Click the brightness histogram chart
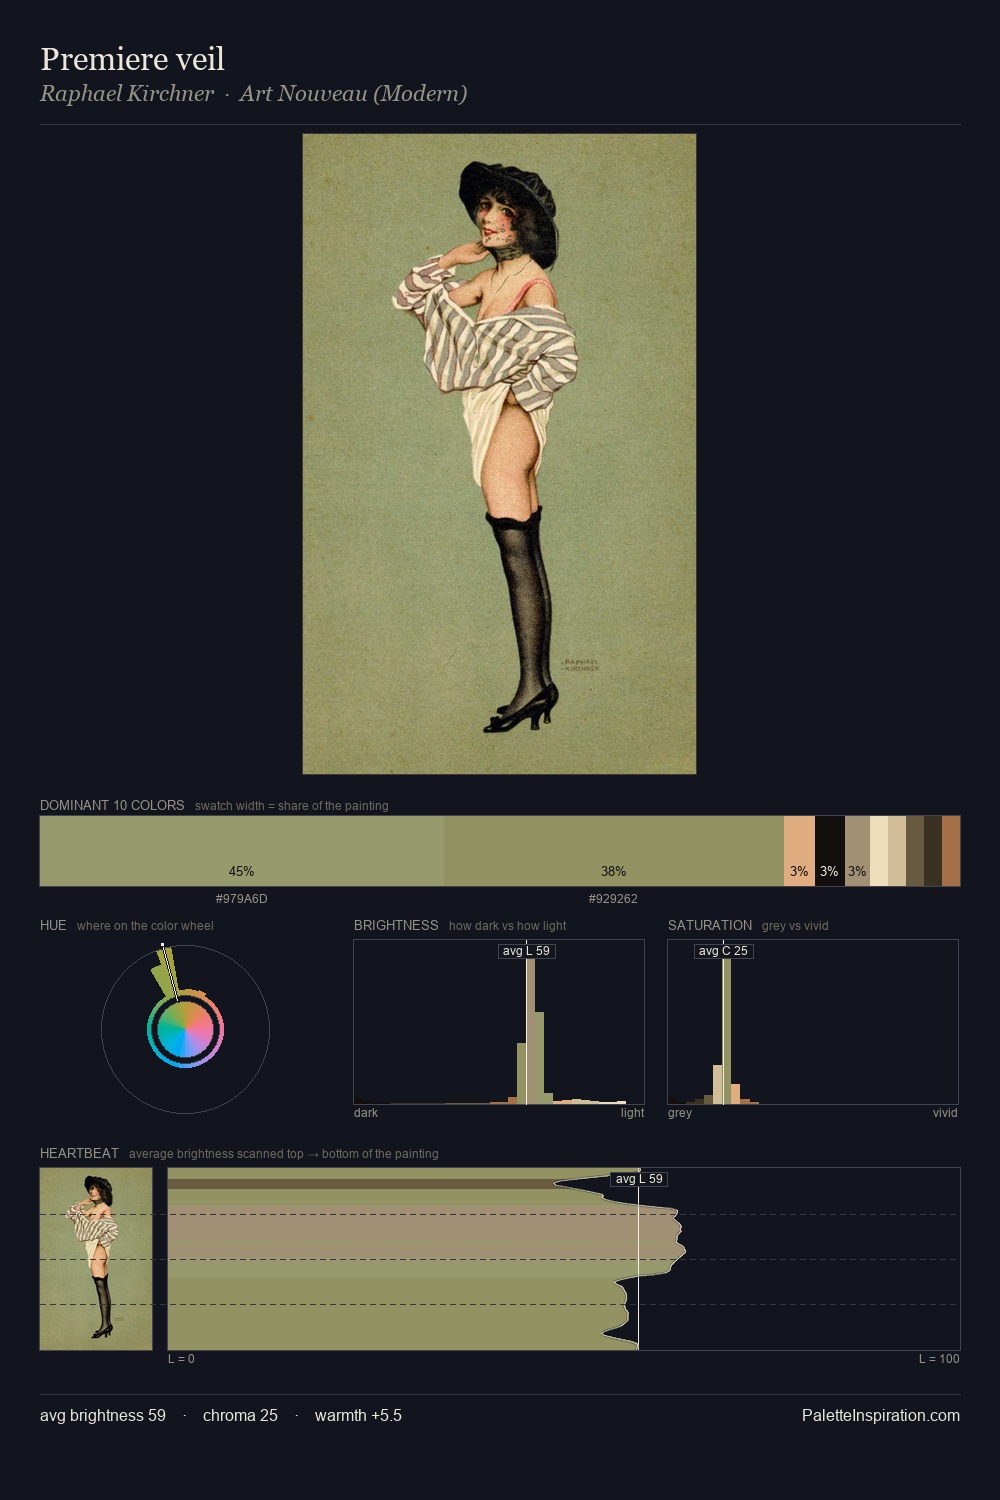 pyautogui.click(x=499, y=1022)
